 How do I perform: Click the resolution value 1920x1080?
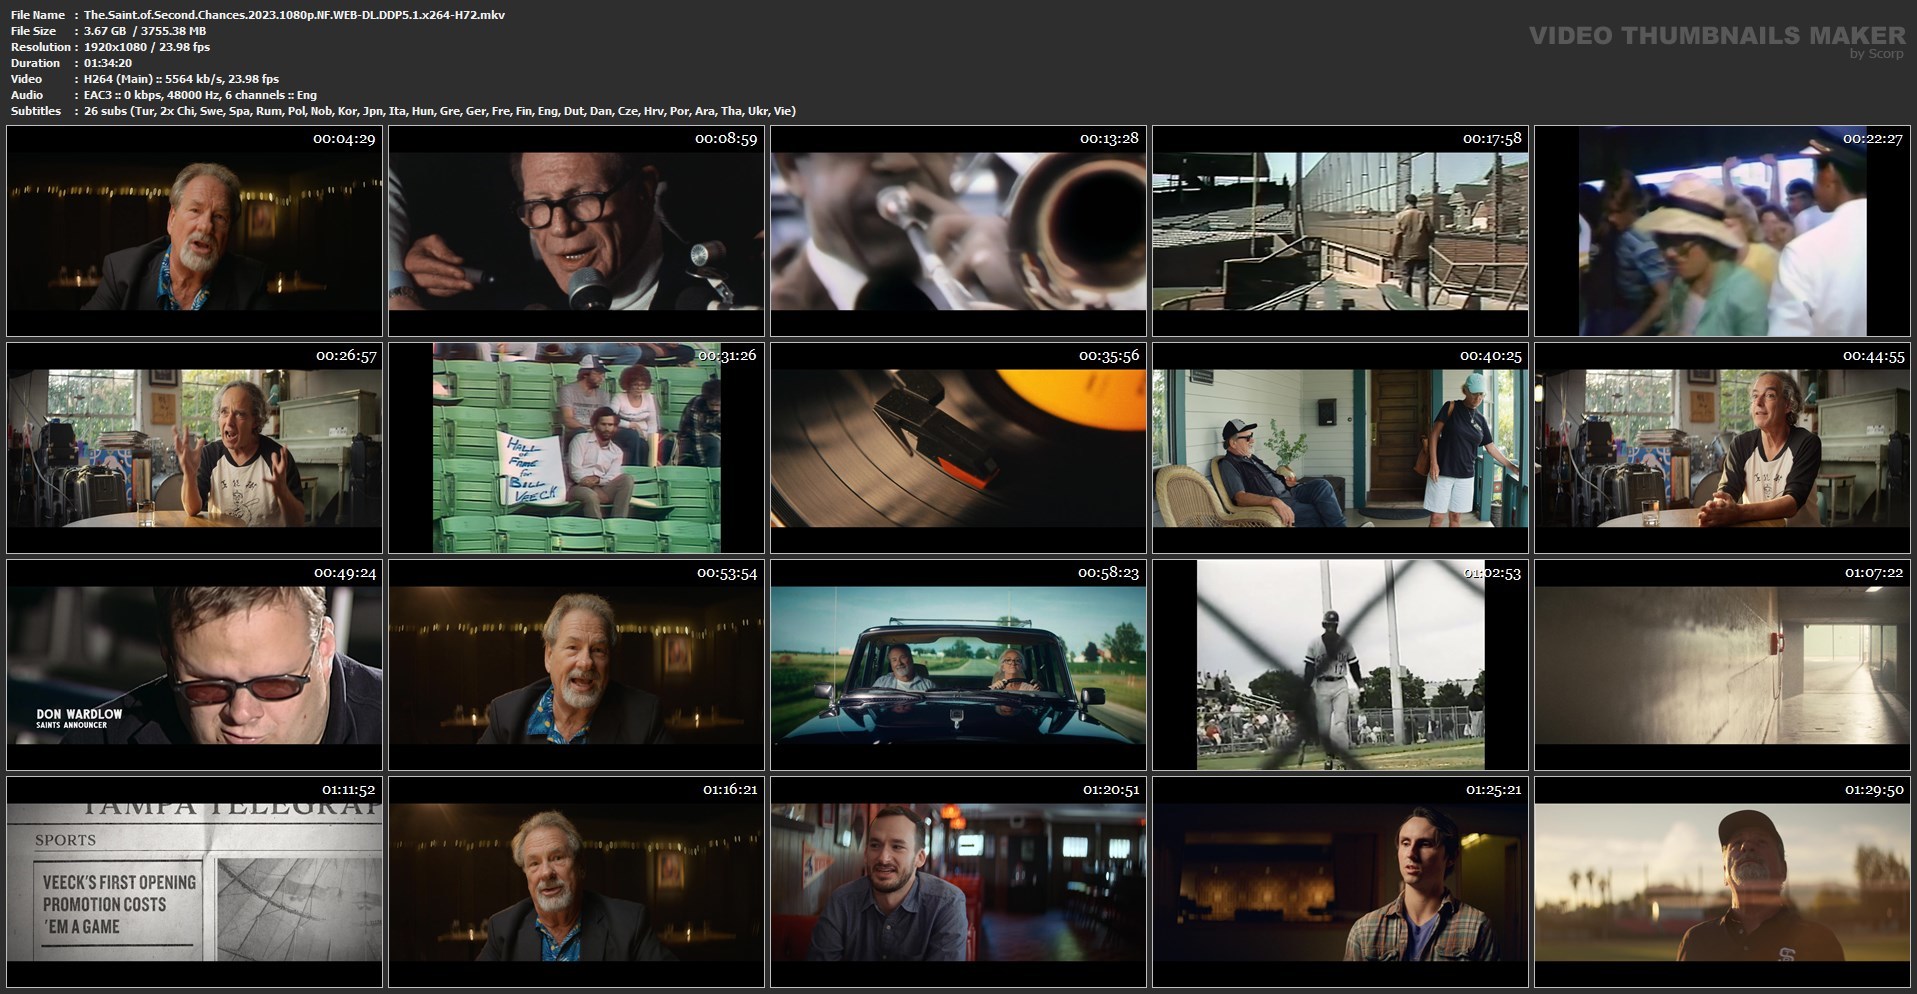[117, 47]
